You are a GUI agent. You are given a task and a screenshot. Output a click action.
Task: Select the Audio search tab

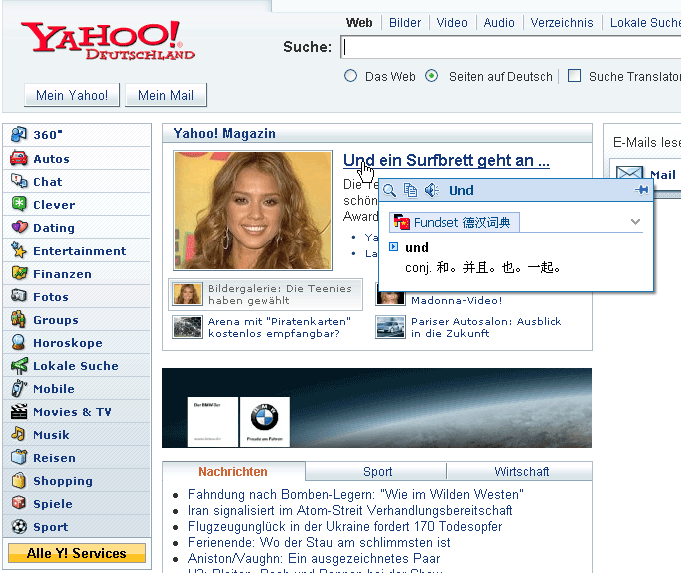tap(499, 23)
